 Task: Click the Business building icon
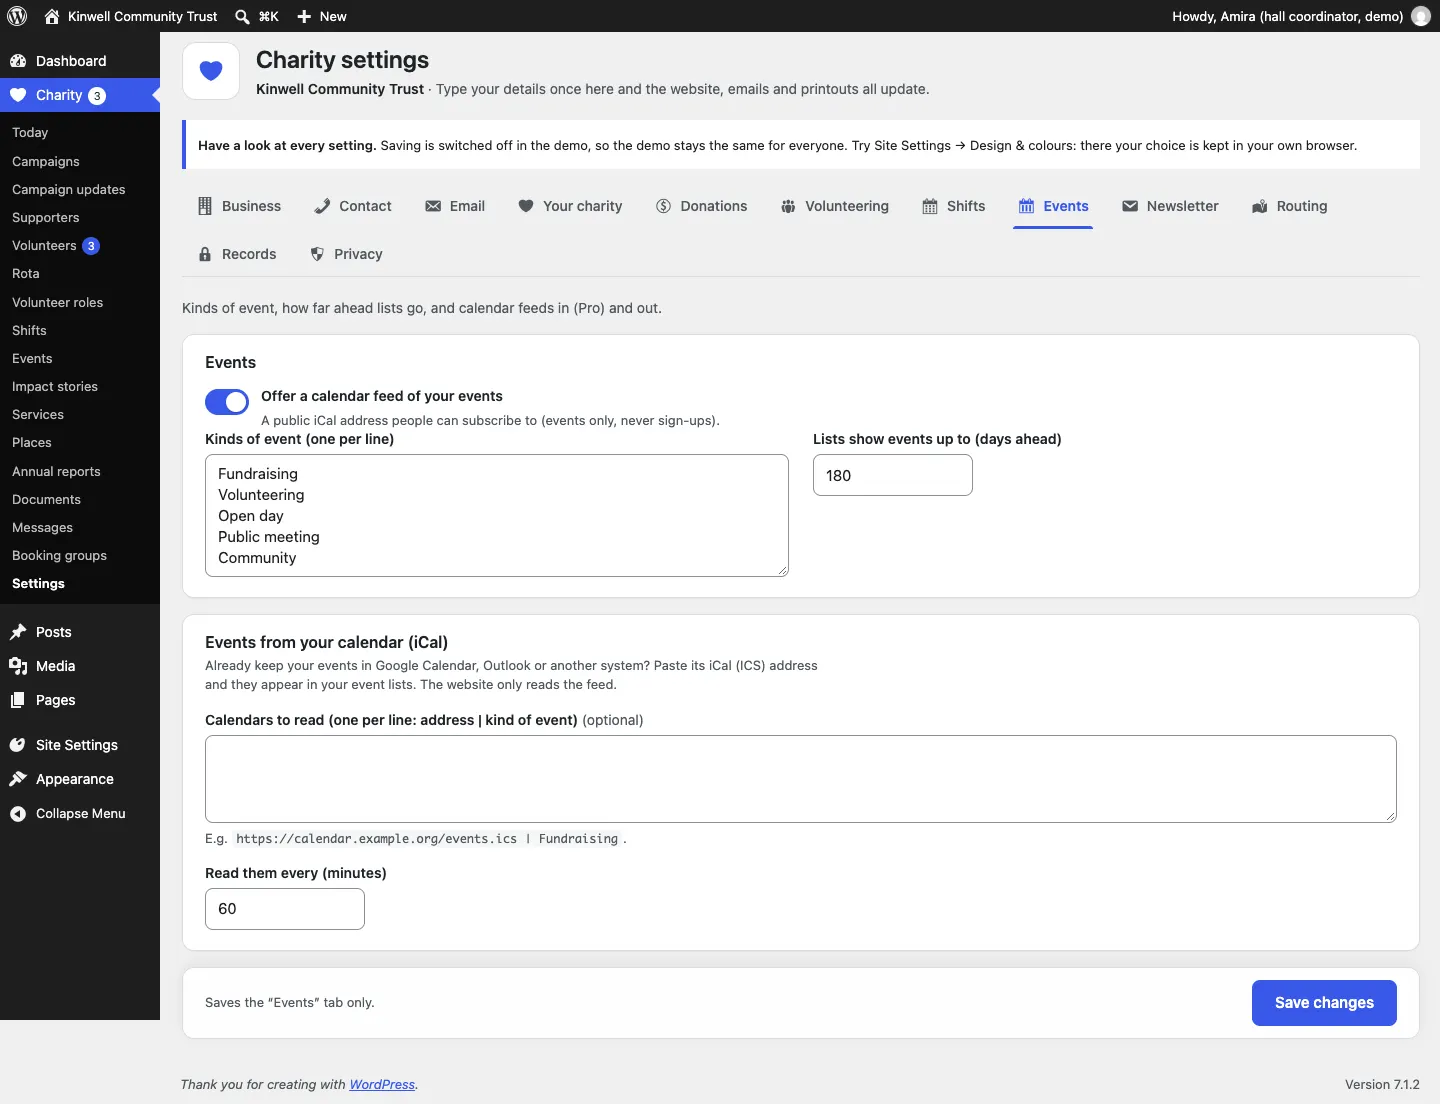tap(205, 206)
